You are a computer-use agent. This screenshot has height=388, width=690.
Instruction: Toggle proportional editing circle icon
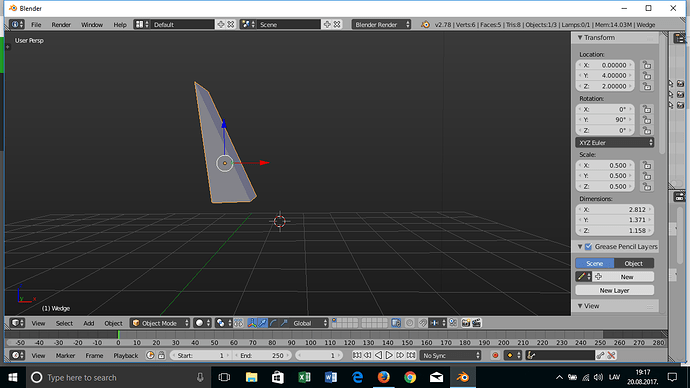click(410, 323)
